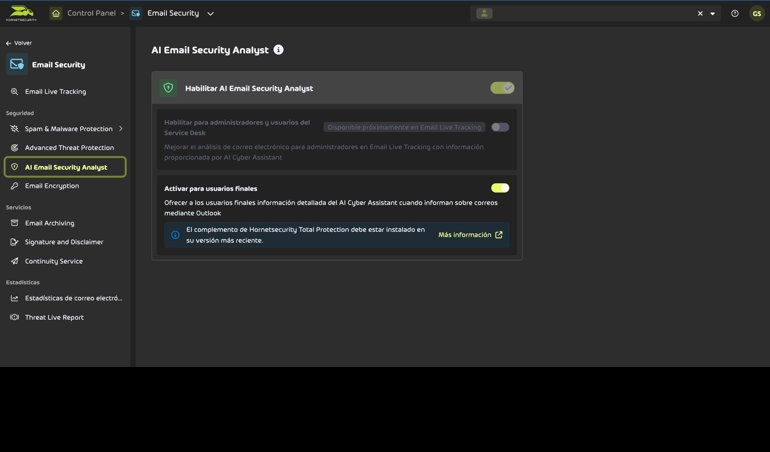Open the GS user avatar menu
This screenshot has height=452, width=770.
757,14
